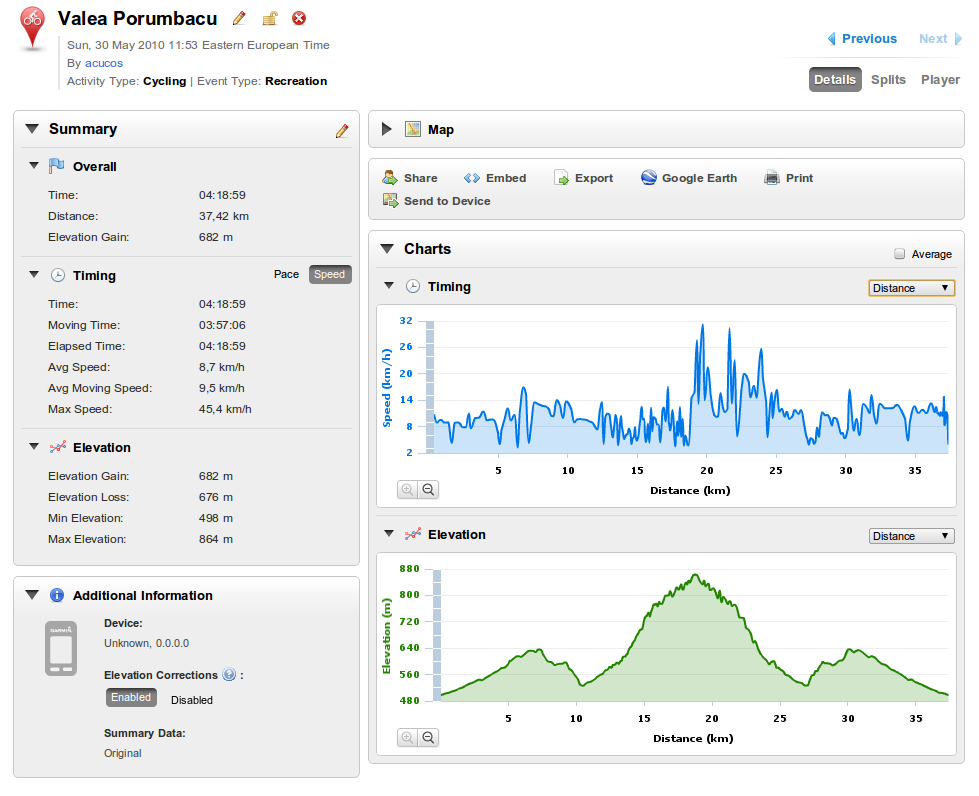Screen dimensions: 979x796
Task: Click the speed peak on Timing chart
Action: [702, 325]
